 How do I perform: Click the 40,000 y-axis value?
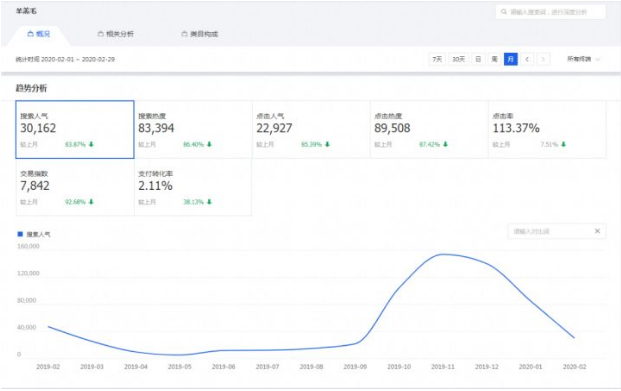click(x=27, y=327)
